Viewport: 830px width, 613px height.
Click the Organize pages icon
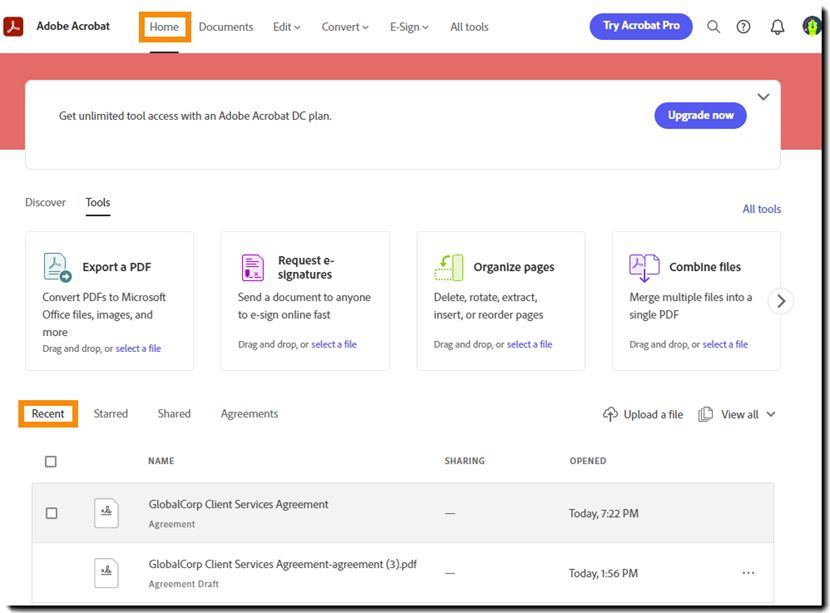[449, 267]
